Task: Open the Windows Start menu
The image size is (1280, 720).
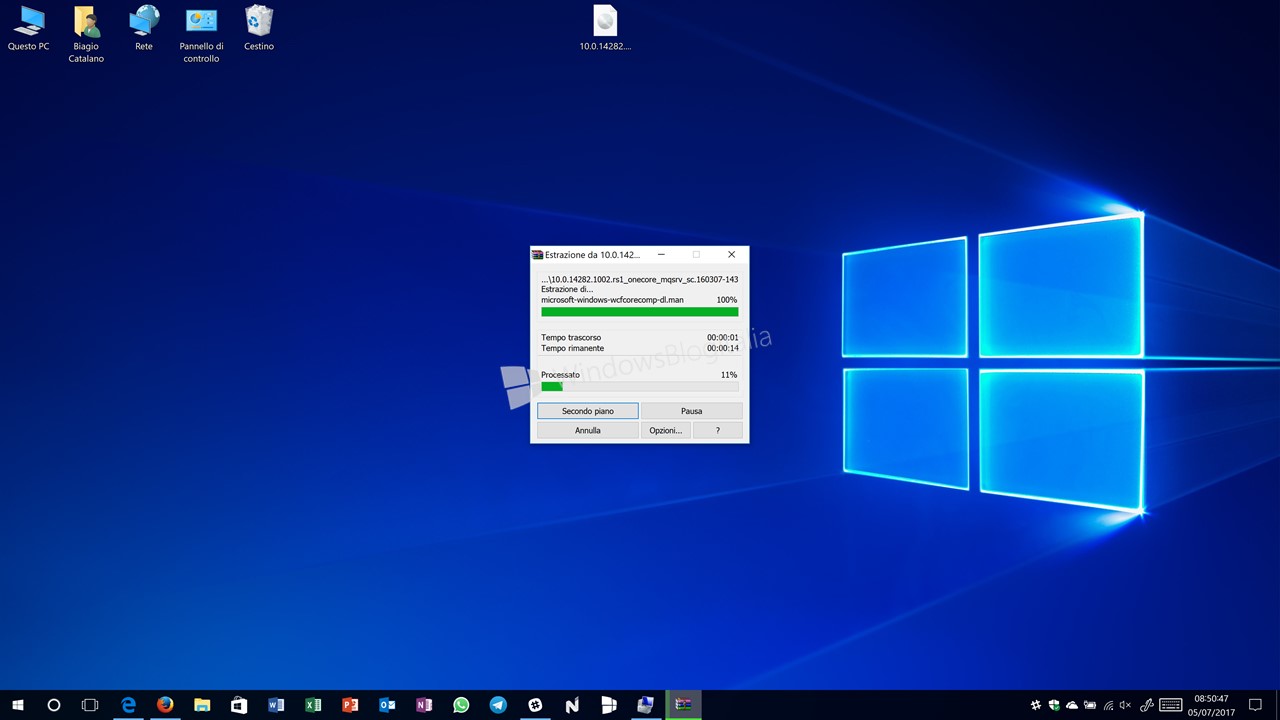Action: pyautogui.click(x=17, y=705)
